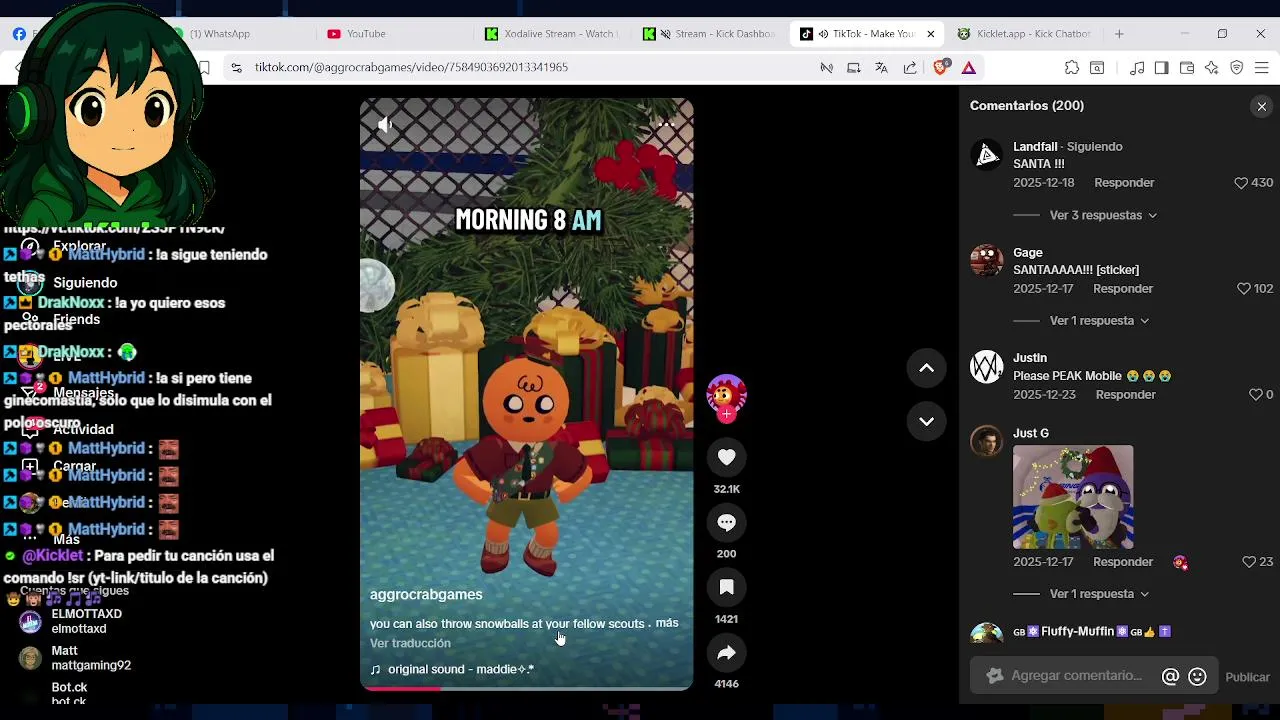Image resolution: width=1280 pixels, height=720 pixels.
Task: Like Landfall's comment heart
Action: 1241,183
